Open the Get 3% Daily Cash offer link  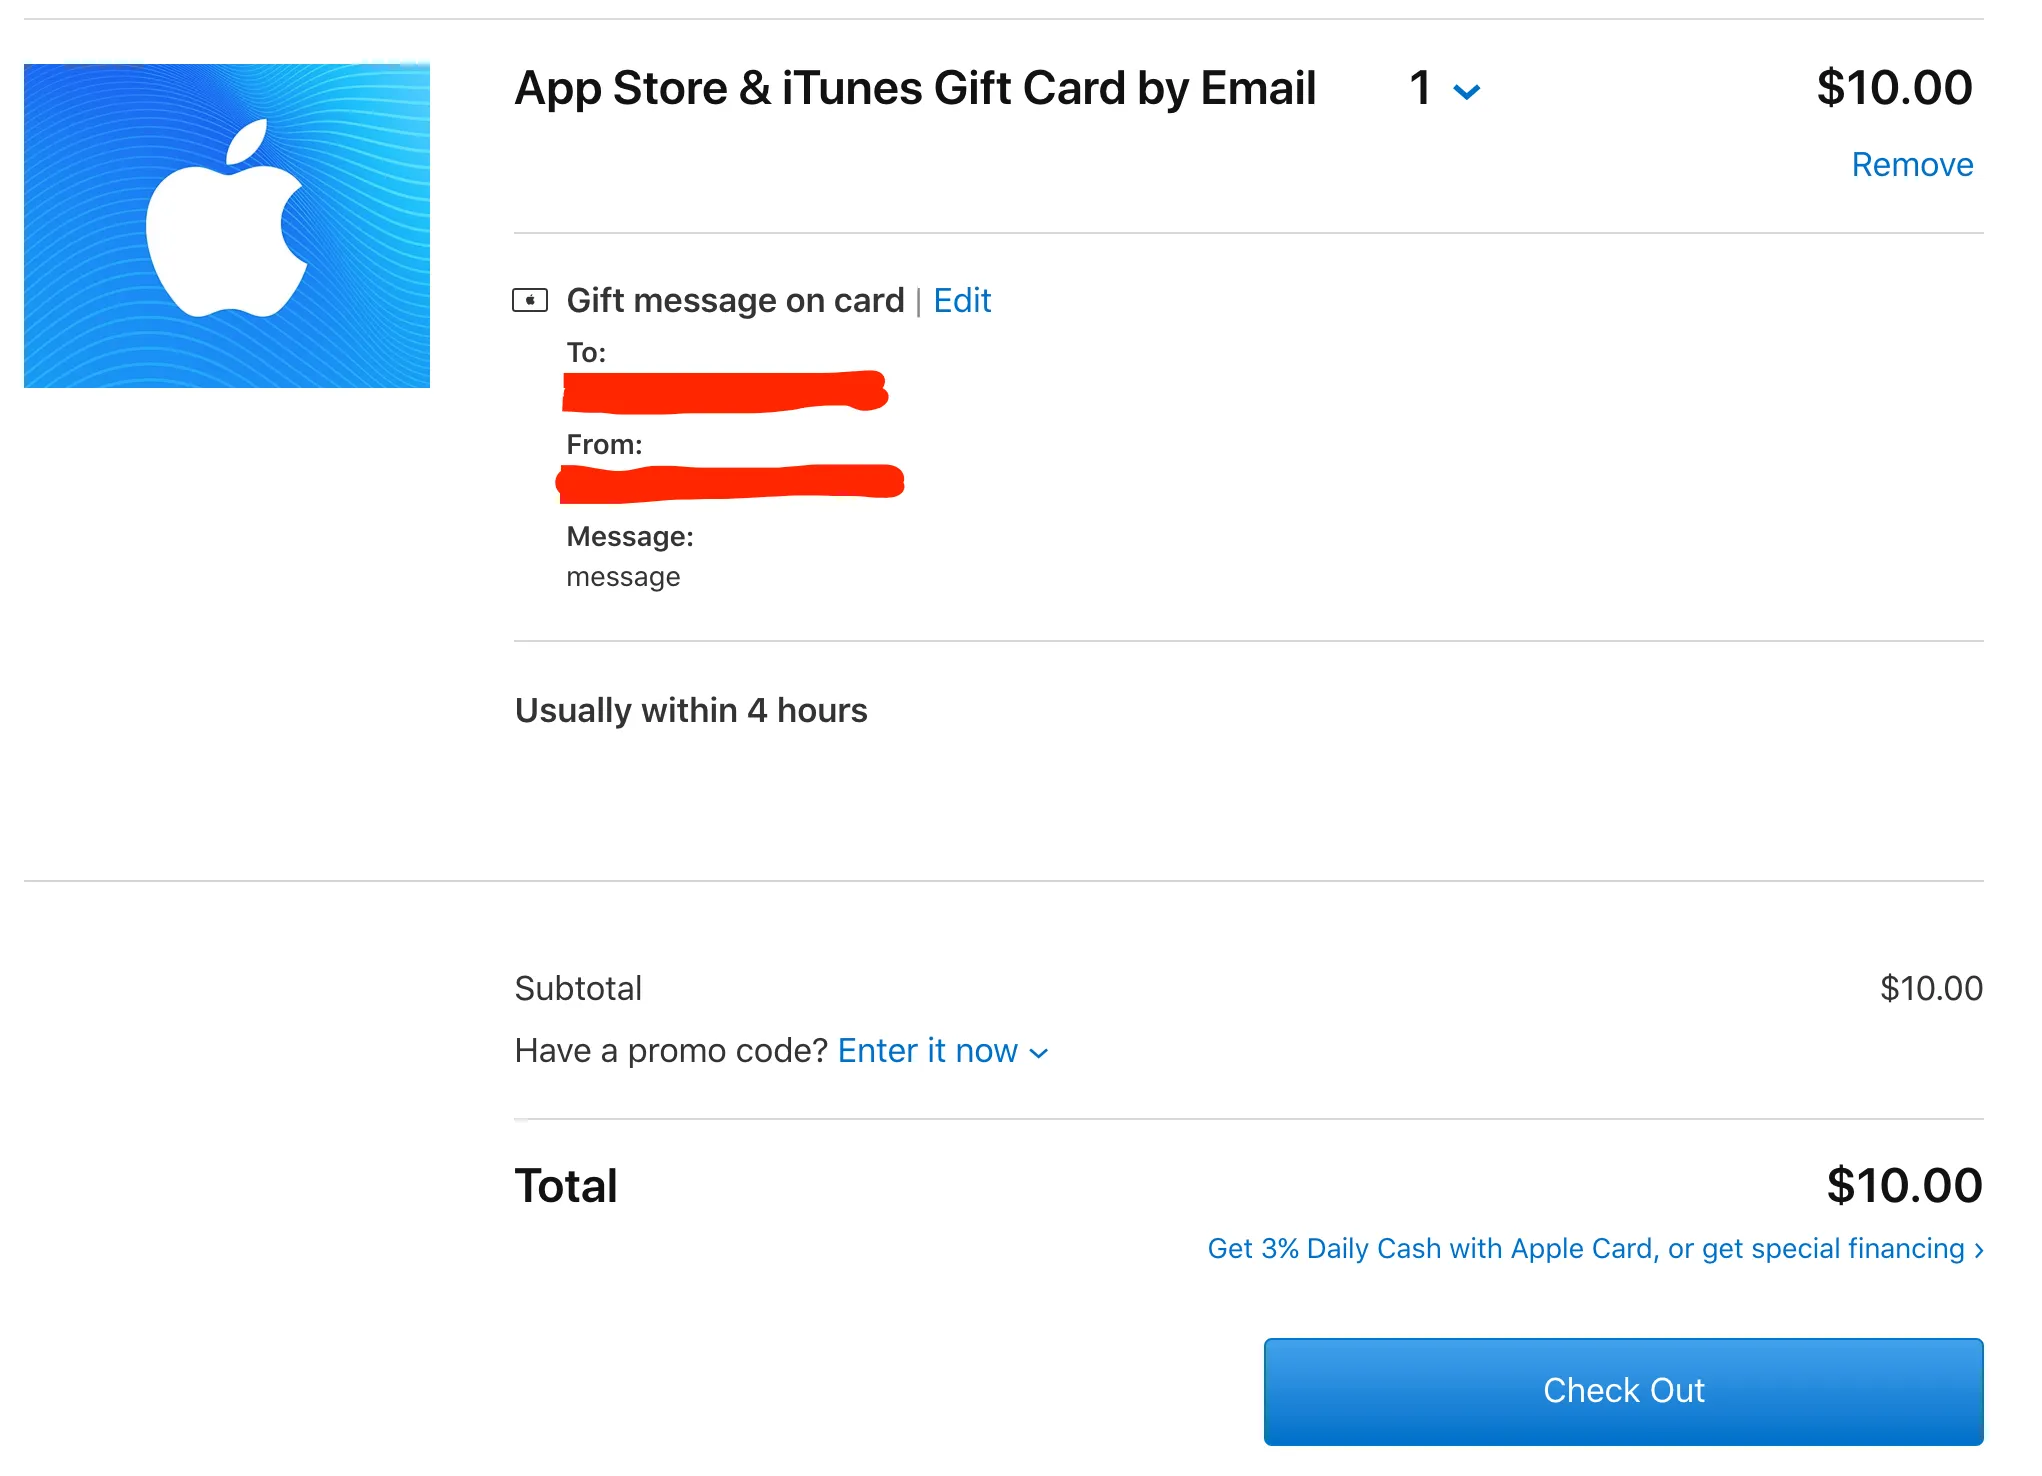point(1585,1249)
